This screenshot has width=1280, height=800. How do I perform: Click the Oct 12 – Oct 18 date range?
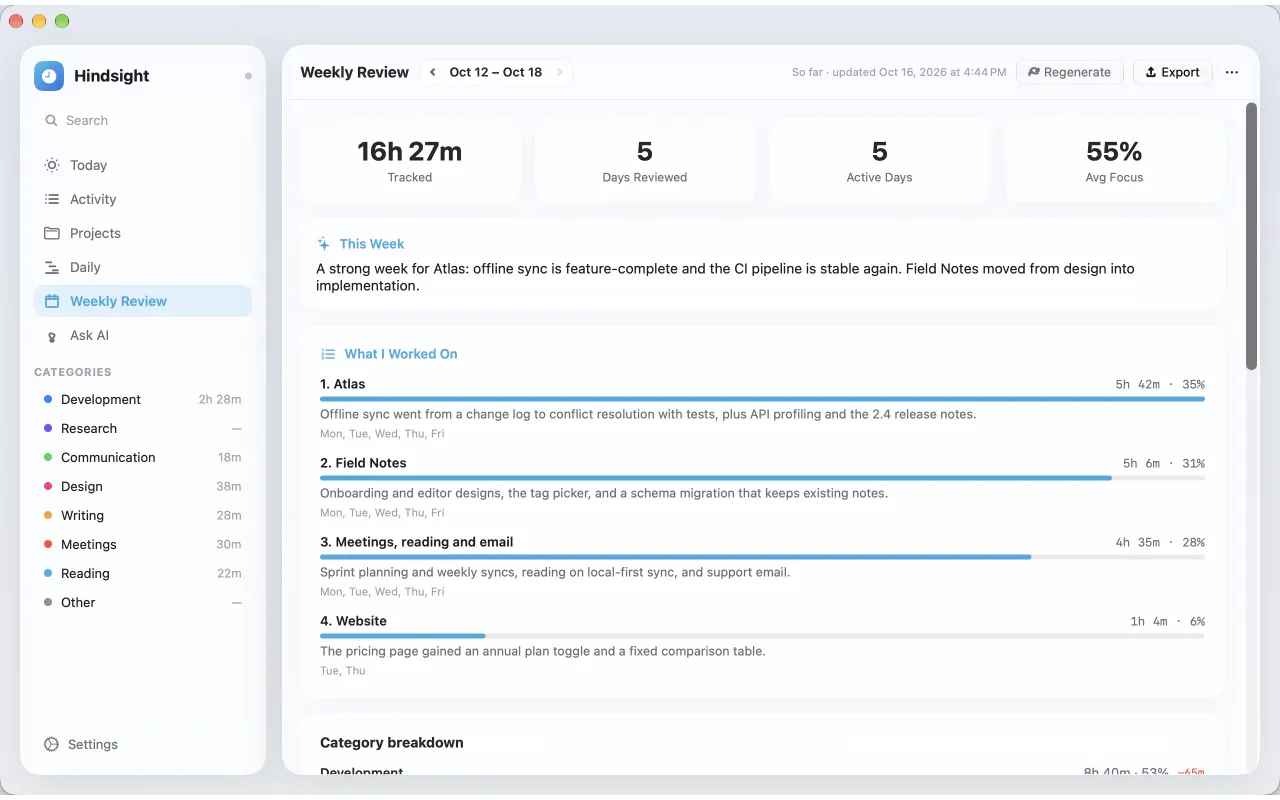coord(496,72)
